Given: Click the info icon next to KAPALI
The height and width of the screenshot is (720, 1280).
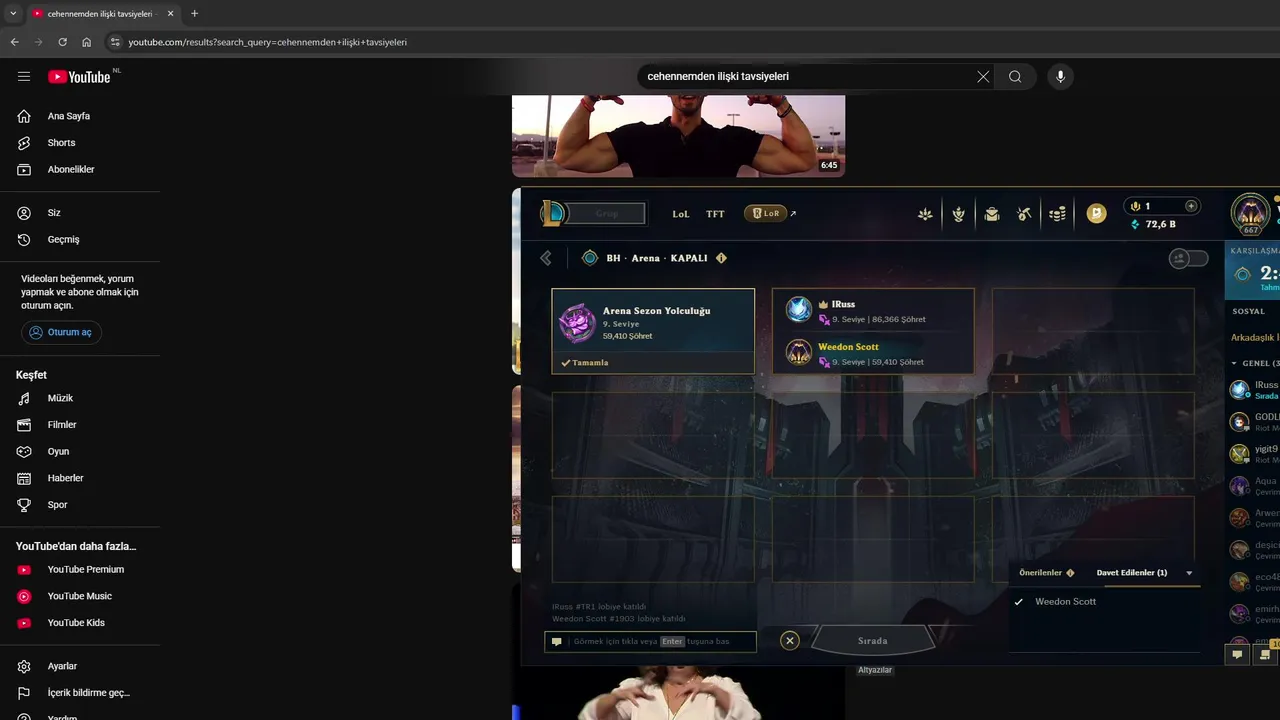Looking at the screenshot, I should pyautogui.click(x=721, y=258).
